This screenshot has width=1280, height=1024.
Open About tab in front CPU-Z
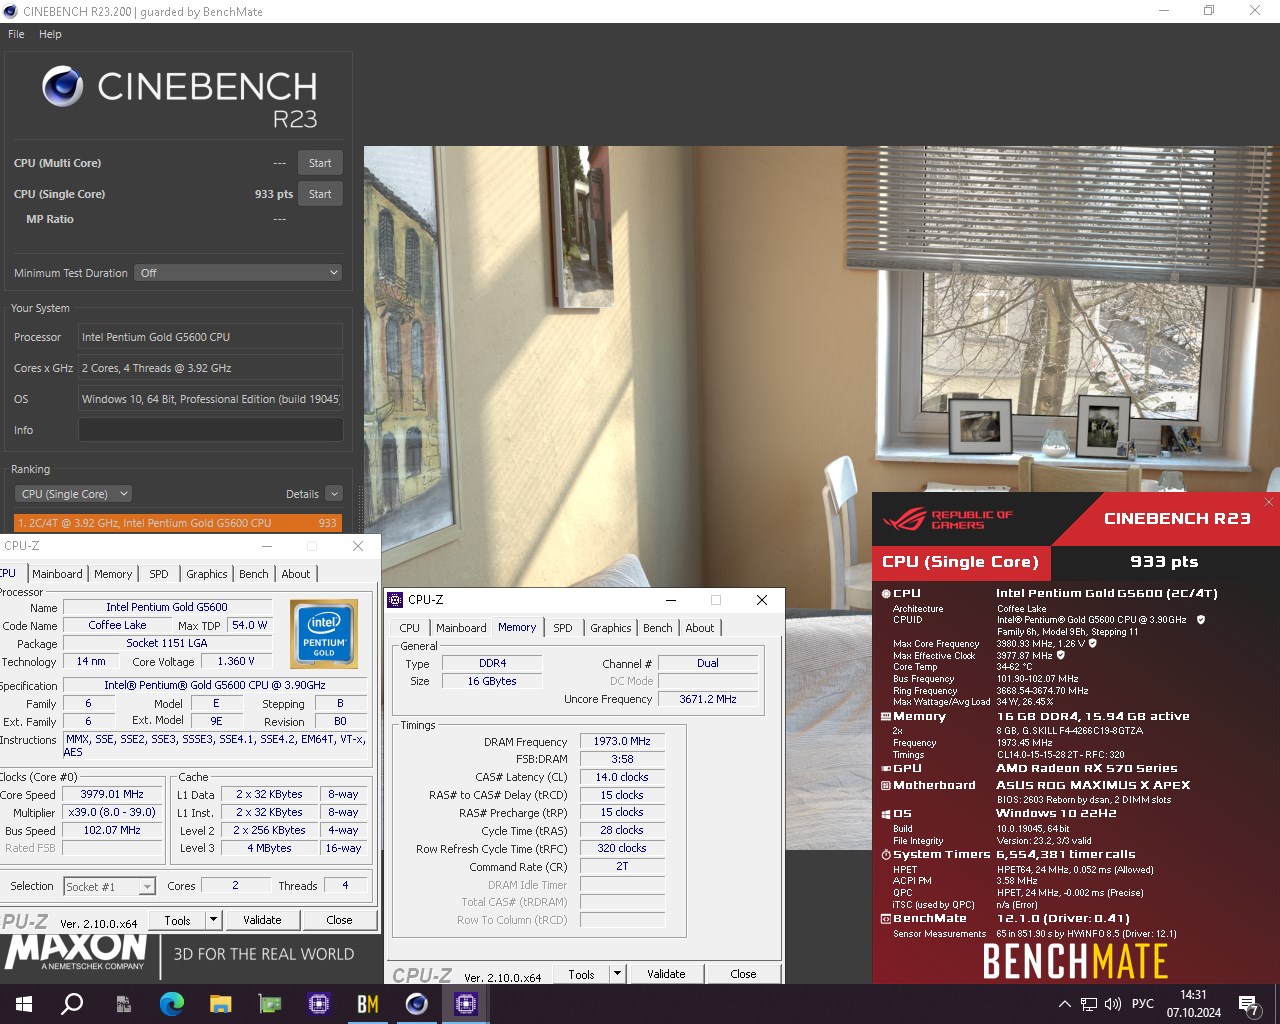tap(700, 628)
